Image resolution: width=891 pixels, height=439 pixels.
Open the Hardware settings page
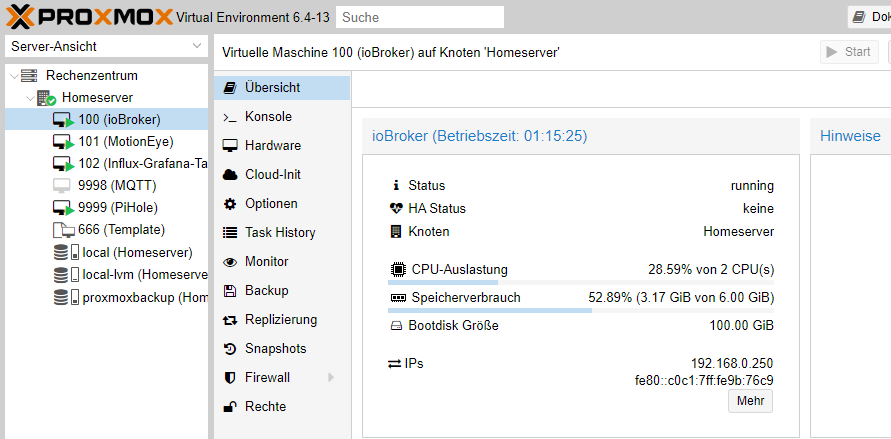(272, 146)
